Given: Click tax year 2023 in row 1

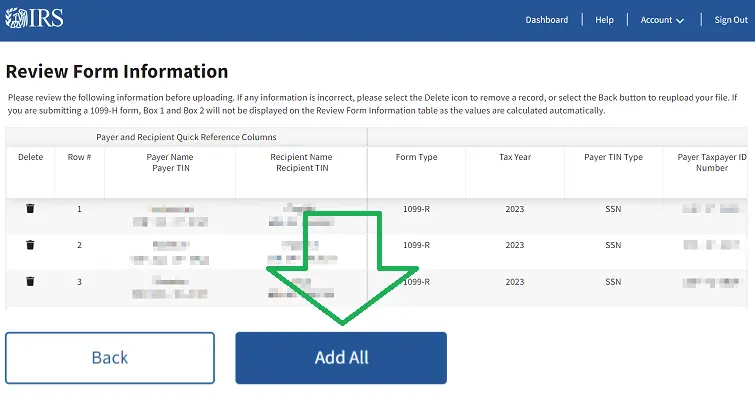Looking at the screenshot, I should click(515, 209).
